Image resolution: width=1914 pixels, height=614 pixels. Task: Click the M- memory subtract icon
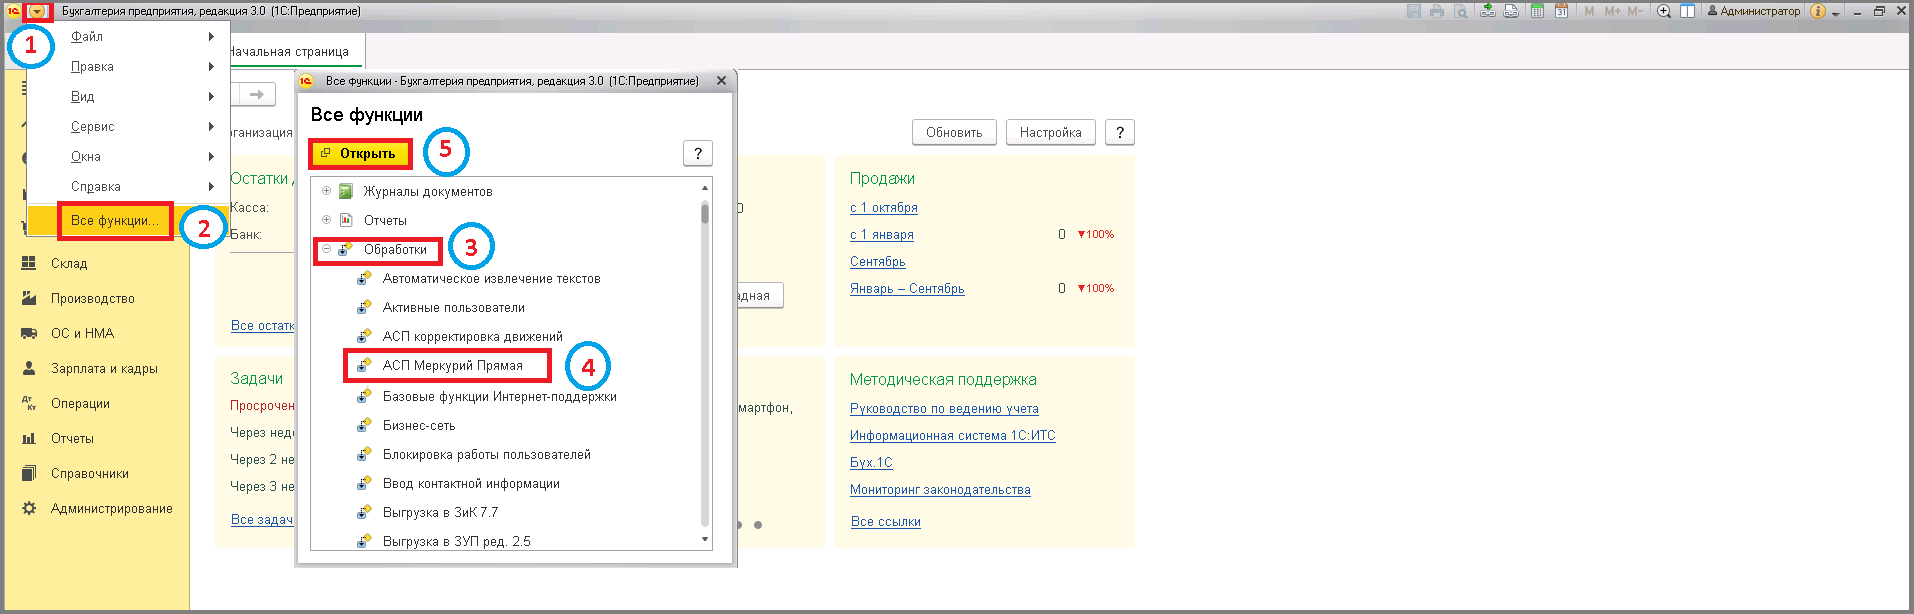coord(1635,11)
